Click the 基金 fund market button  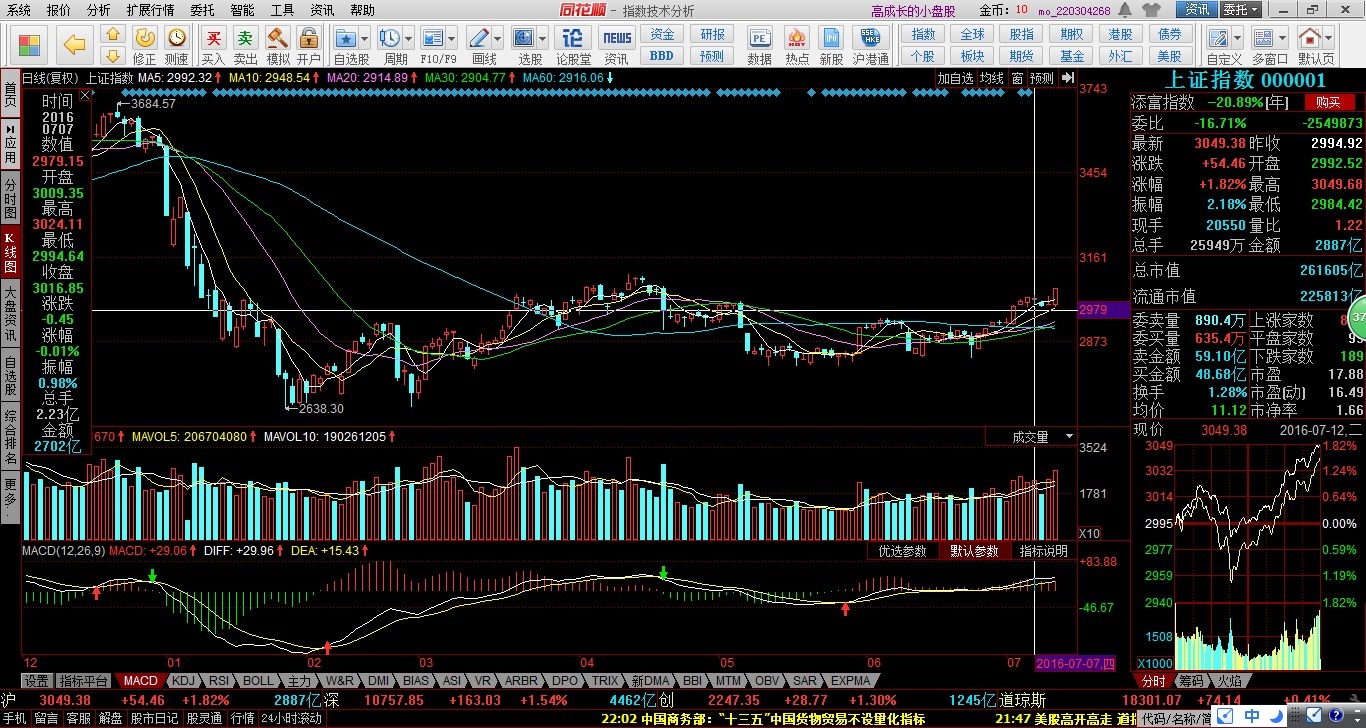(x=1072, y=56)
